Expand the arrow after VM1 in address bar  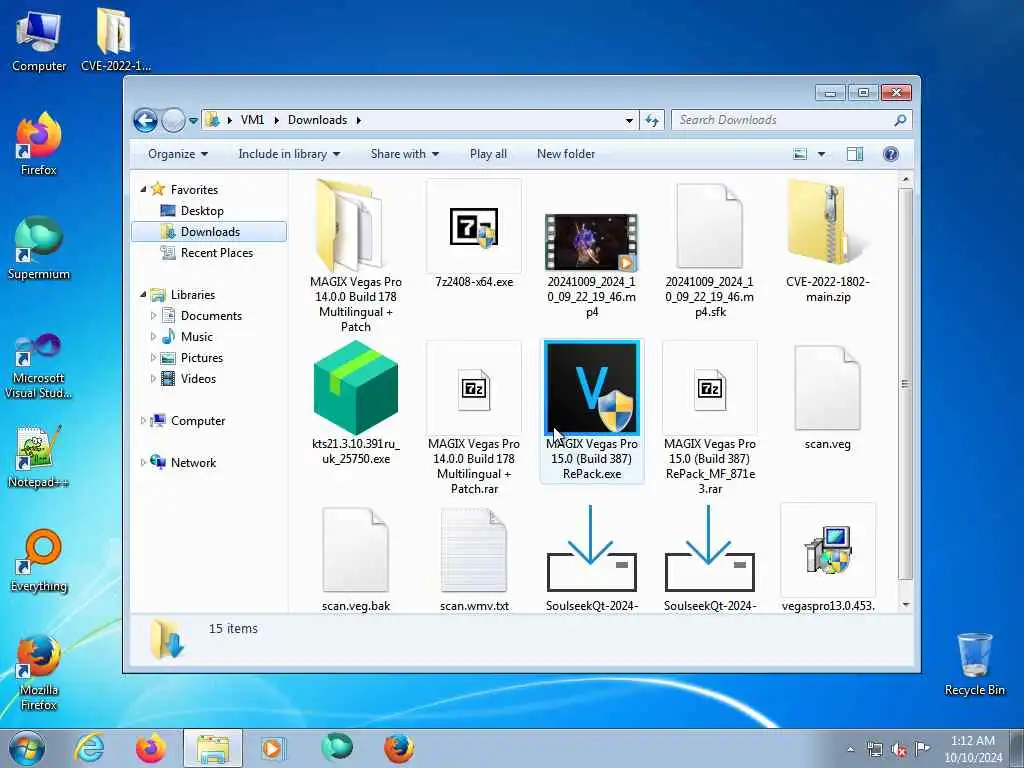tap(276, 120)
